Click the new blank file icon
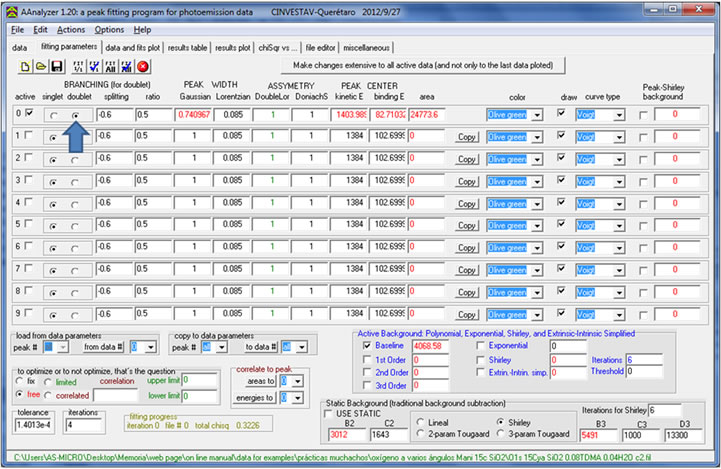 coord(25,67)
